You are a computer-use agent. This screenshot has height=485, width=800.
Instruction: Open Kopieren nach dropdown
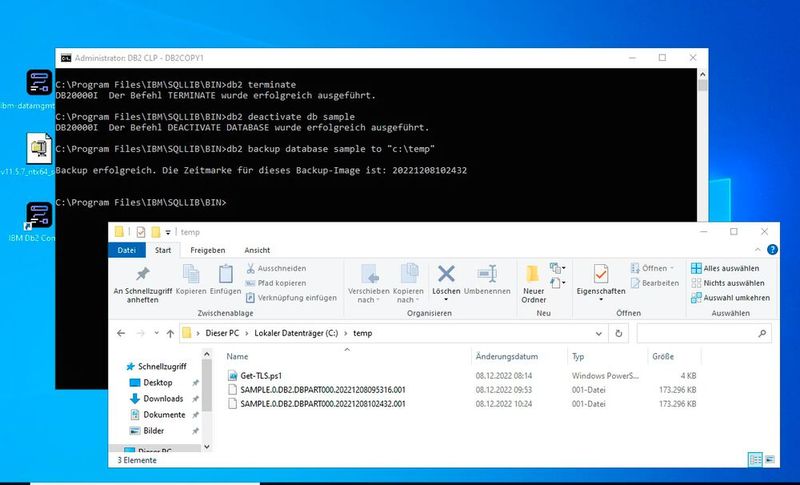[408, 285]
